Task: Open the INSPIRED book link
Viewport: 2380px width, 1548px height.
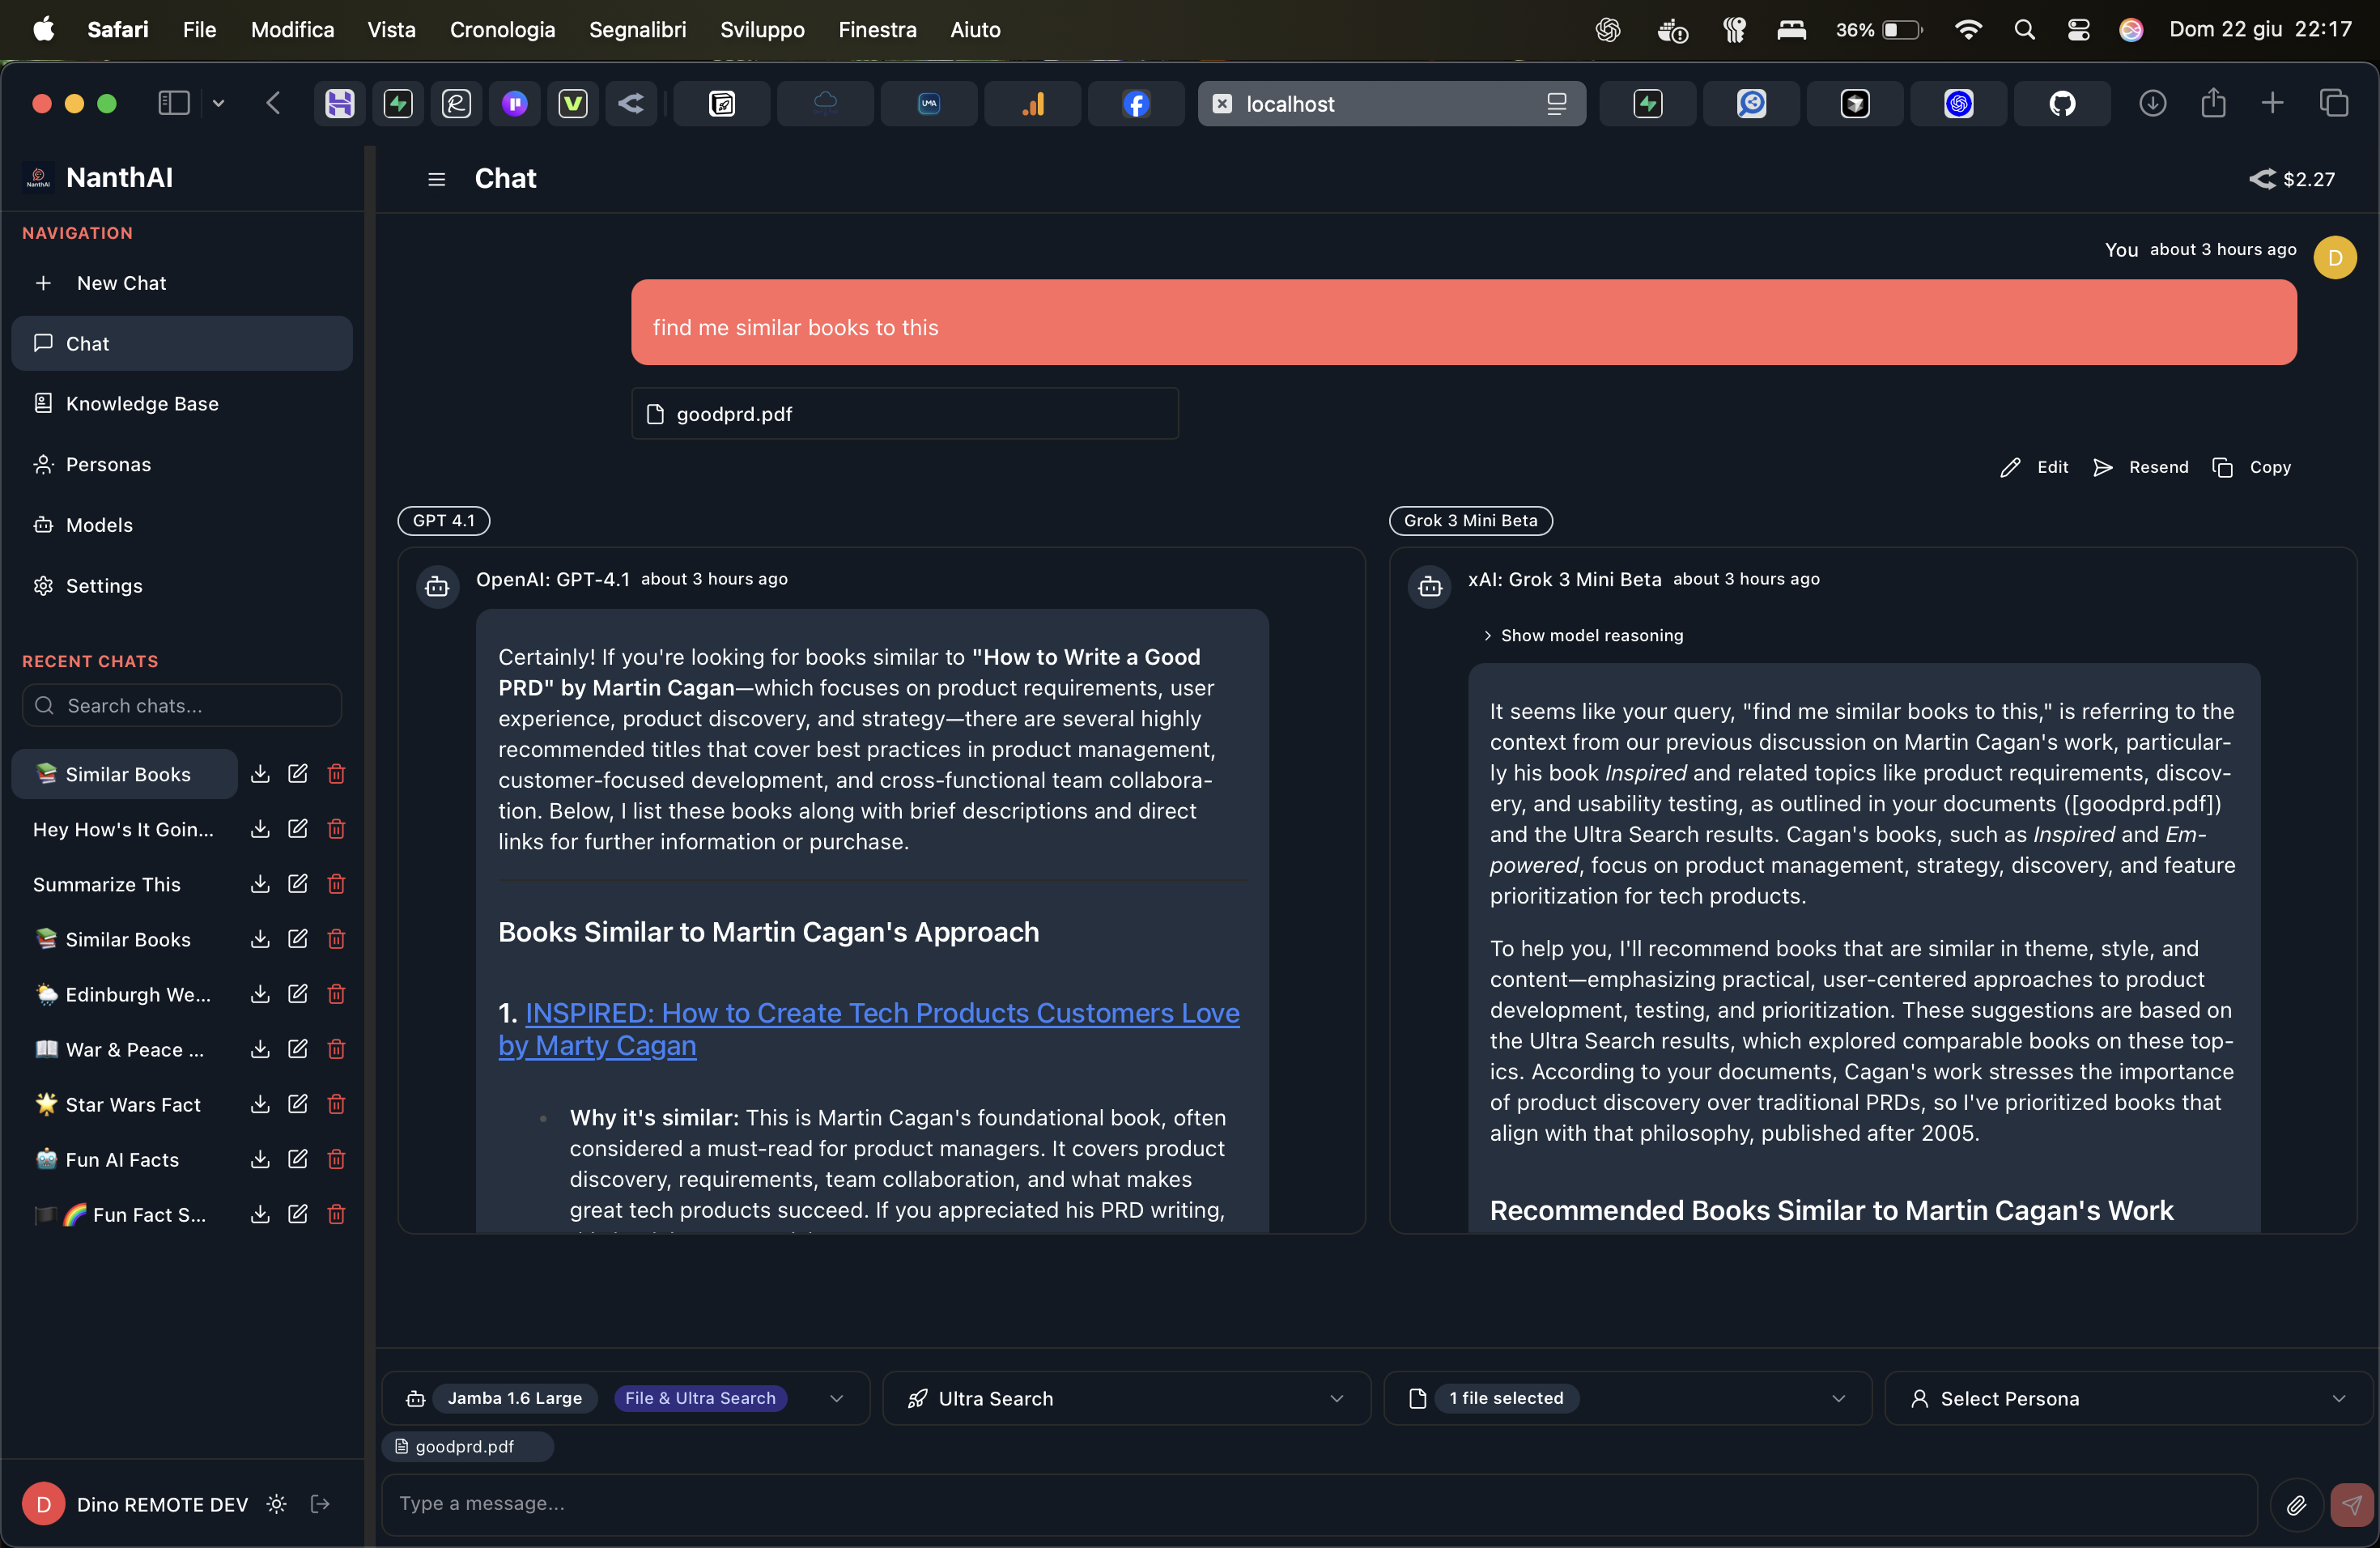Action: pos(868,1029)
